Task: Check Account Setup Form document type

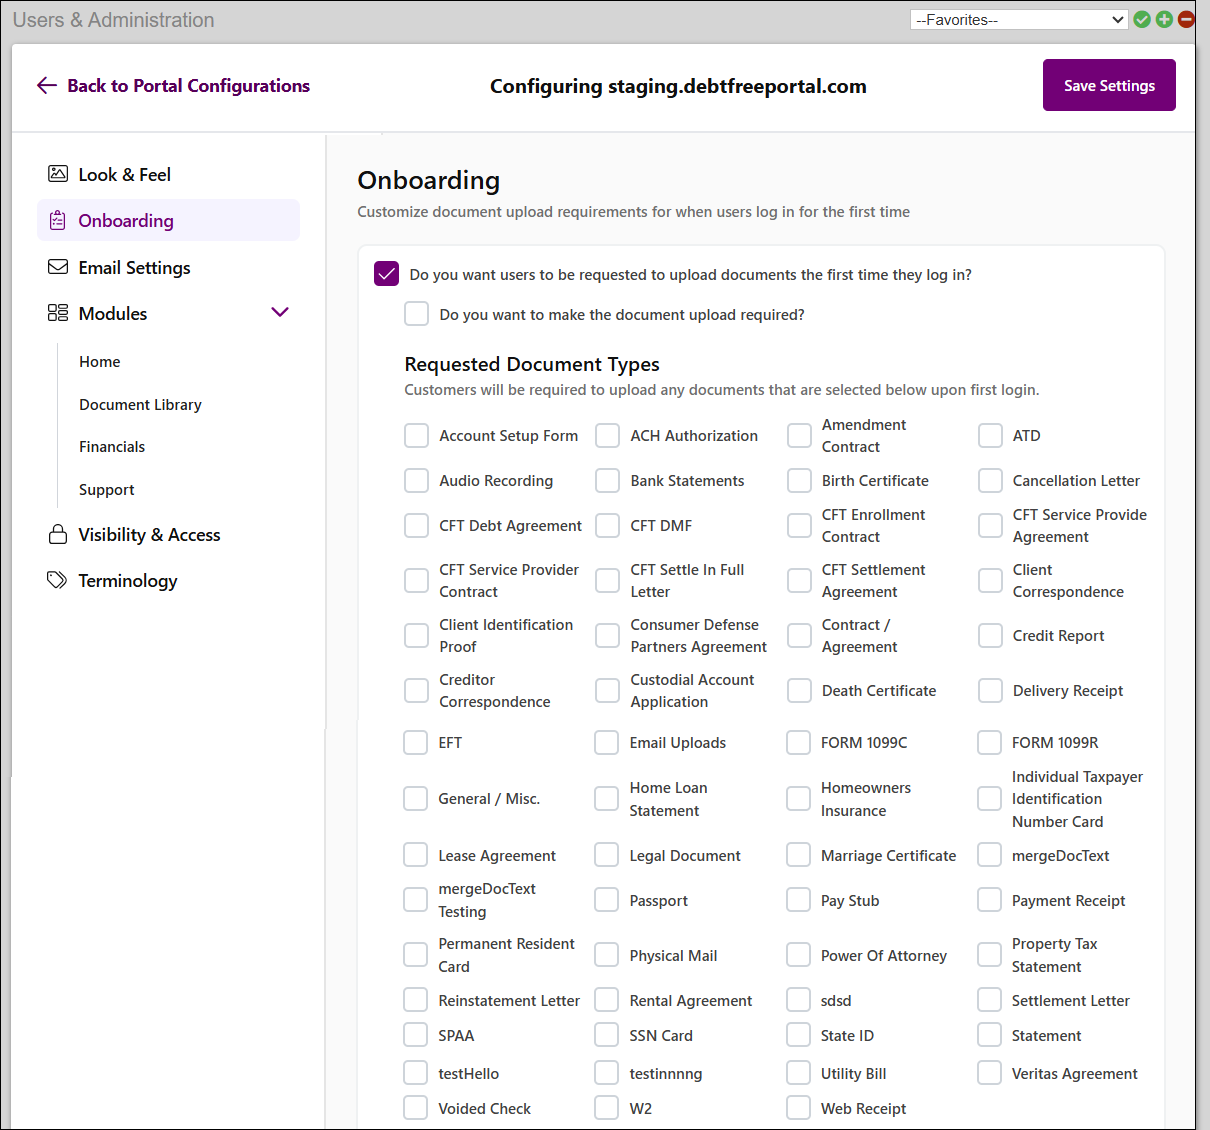Action: click(x=417, y=436)
